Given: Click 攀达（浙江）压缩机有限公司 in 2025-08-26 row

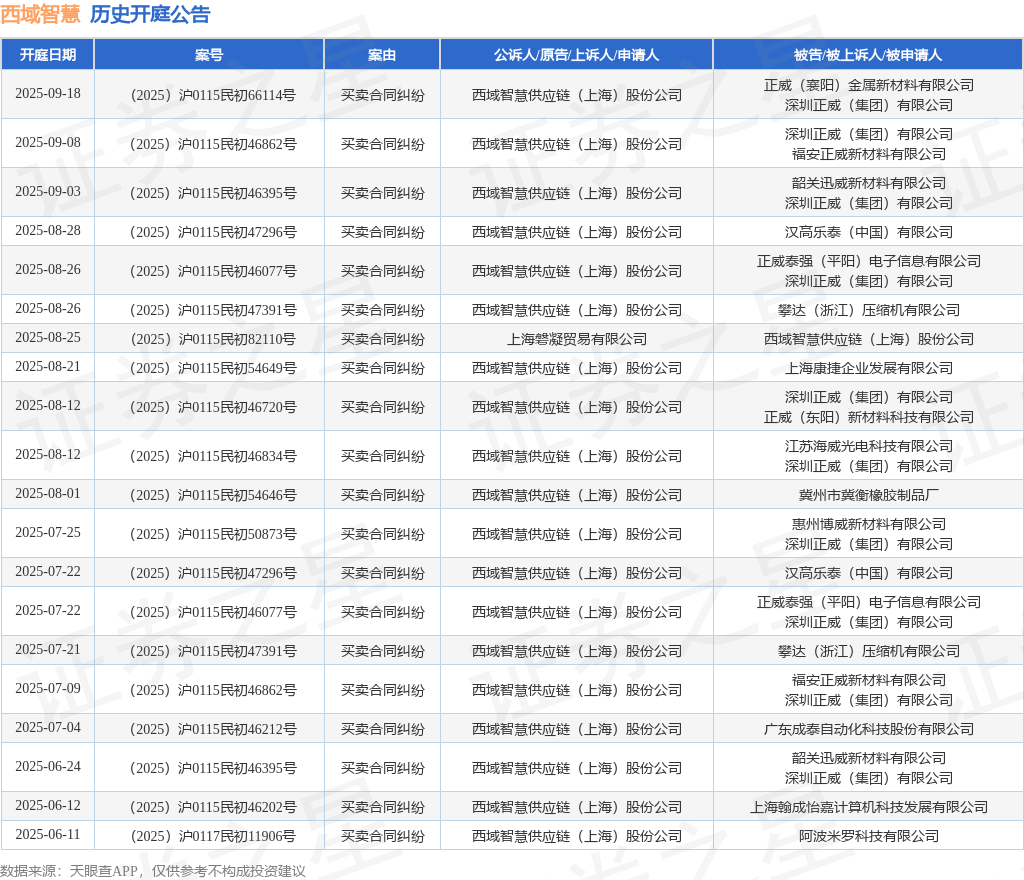Looking at the screenshot, I should [x=869, y=310].
